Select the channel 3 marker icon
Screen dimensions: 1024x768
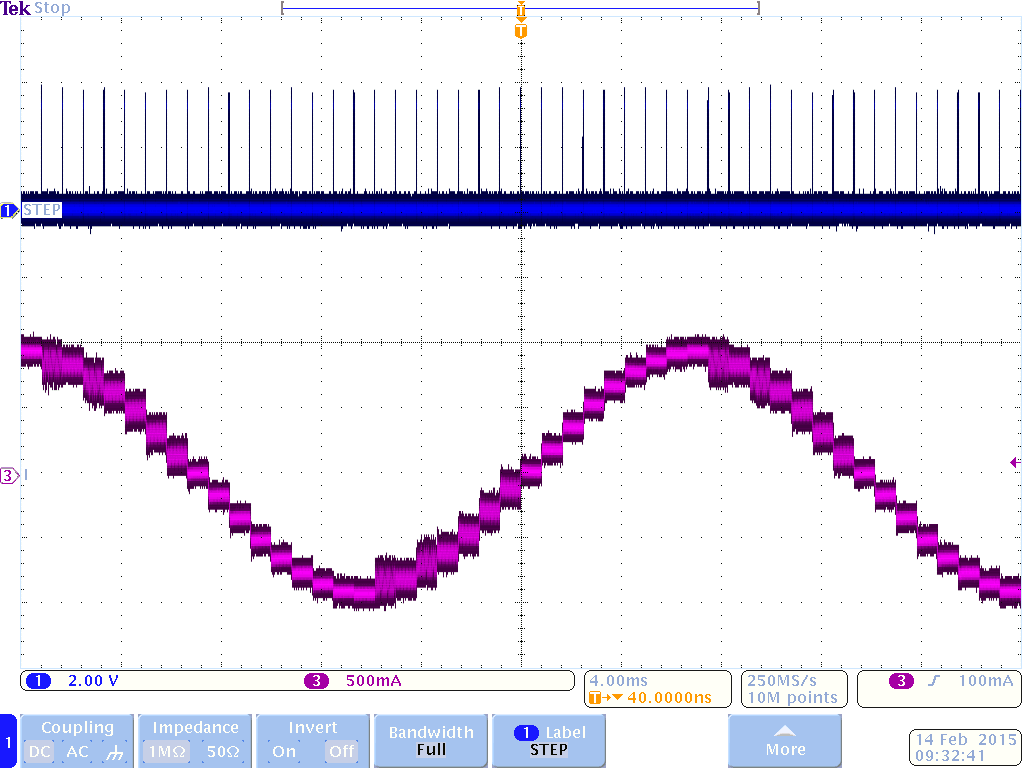tap(7, 475)
